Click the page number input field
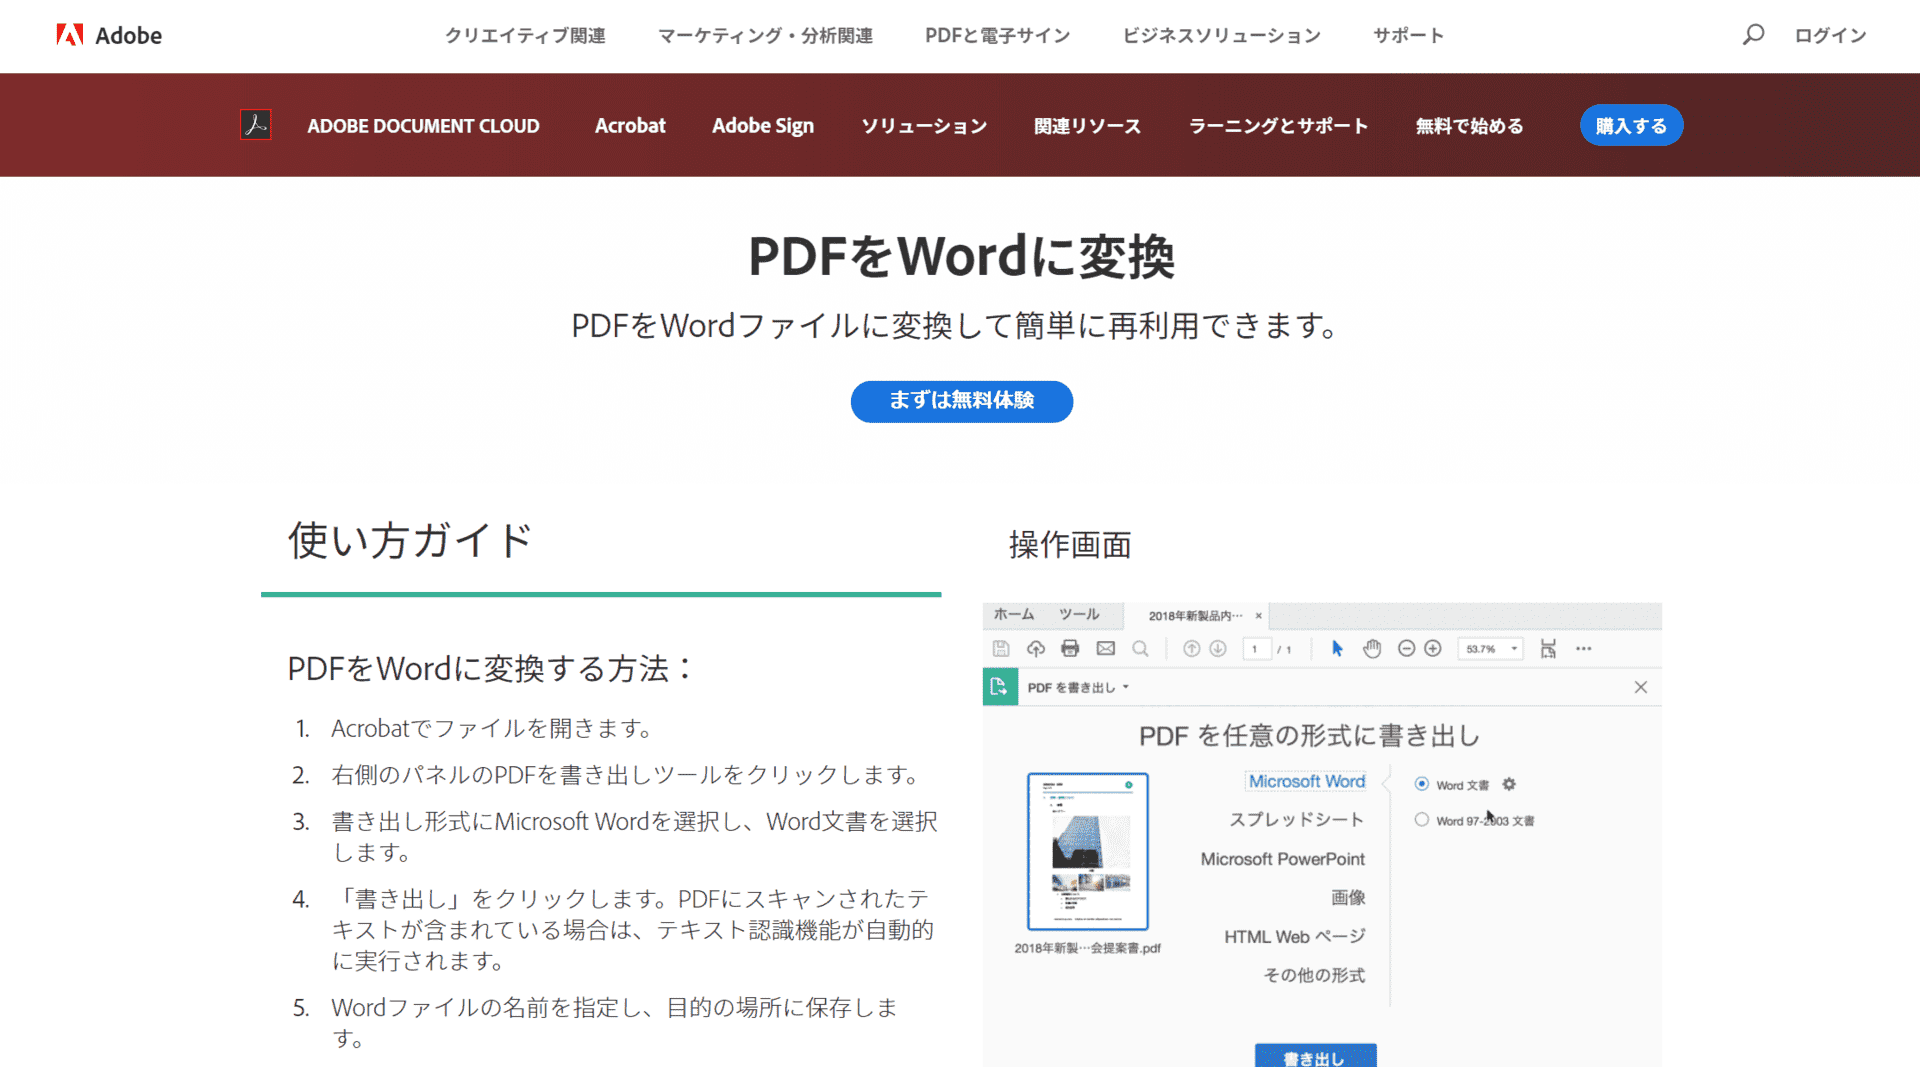The image size is (1920, 1067). point(1256,649)
